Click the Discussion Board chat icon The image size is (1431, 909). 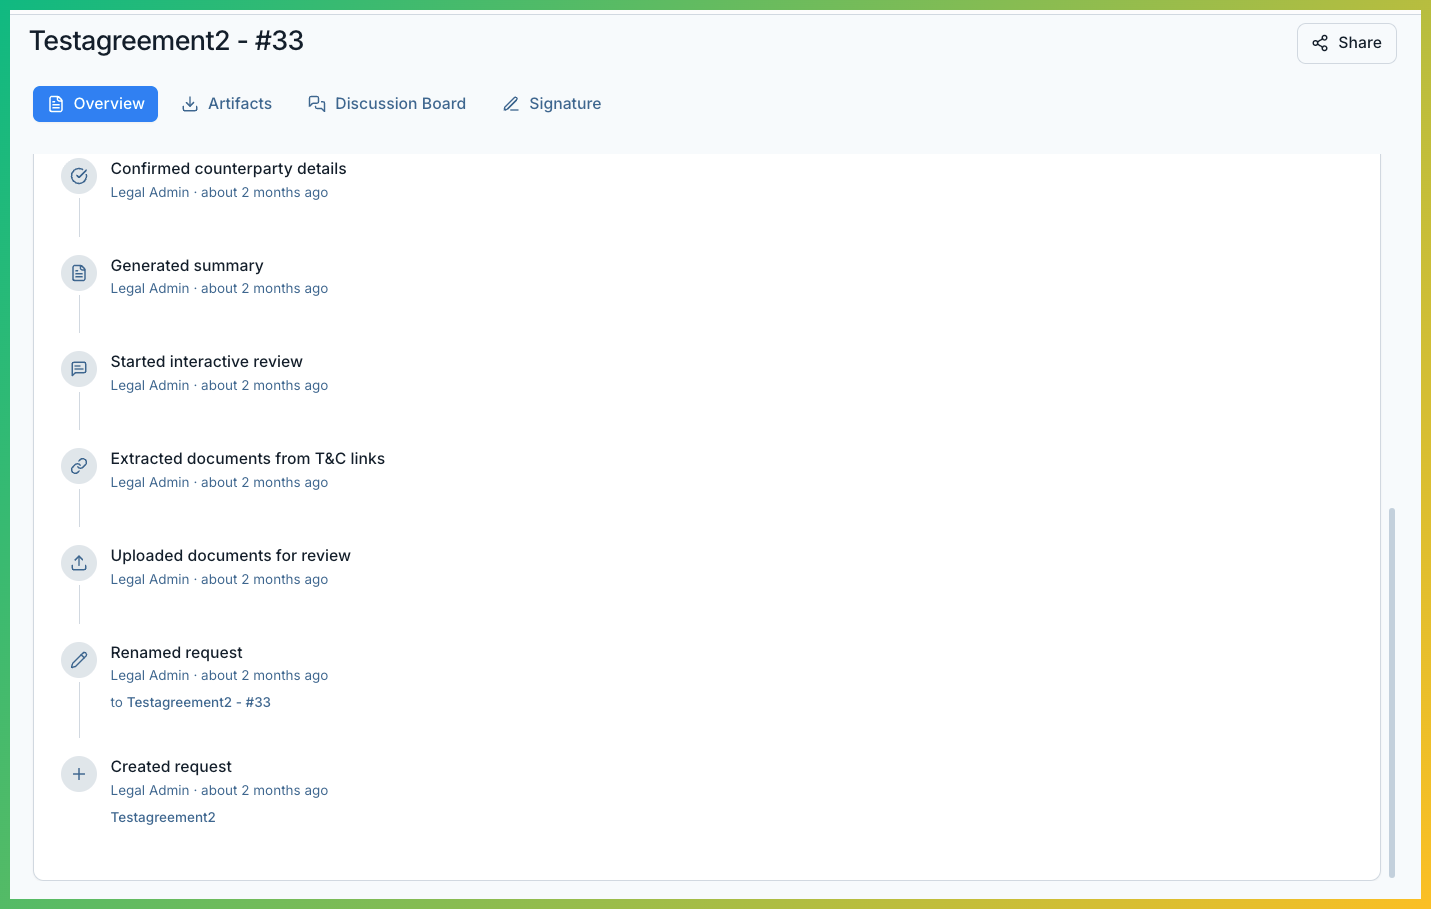(x=317, y=103)
